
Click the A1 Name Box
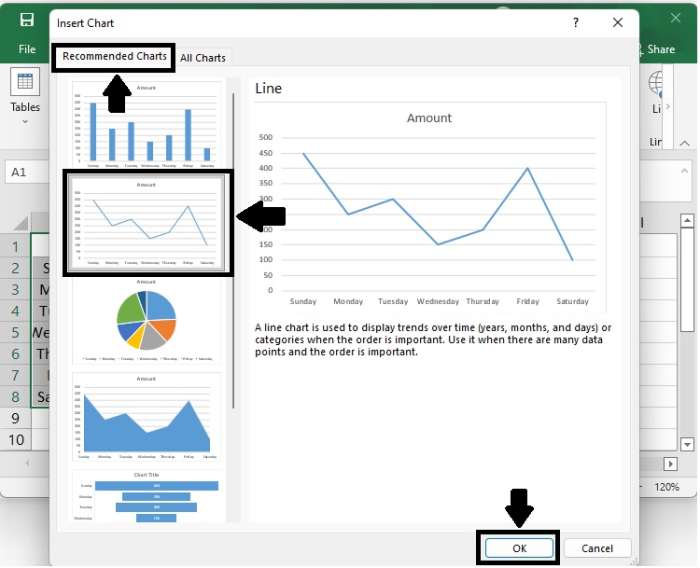click(27, 172)
